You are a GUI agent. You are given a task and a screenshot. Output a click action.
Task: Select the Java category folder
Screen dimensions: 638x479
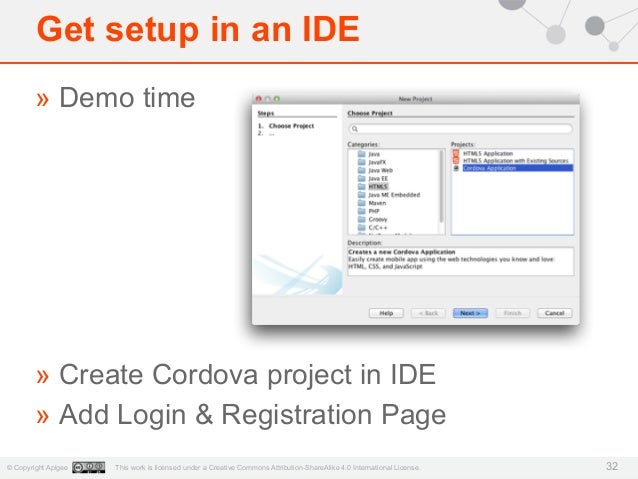point(374,154)
